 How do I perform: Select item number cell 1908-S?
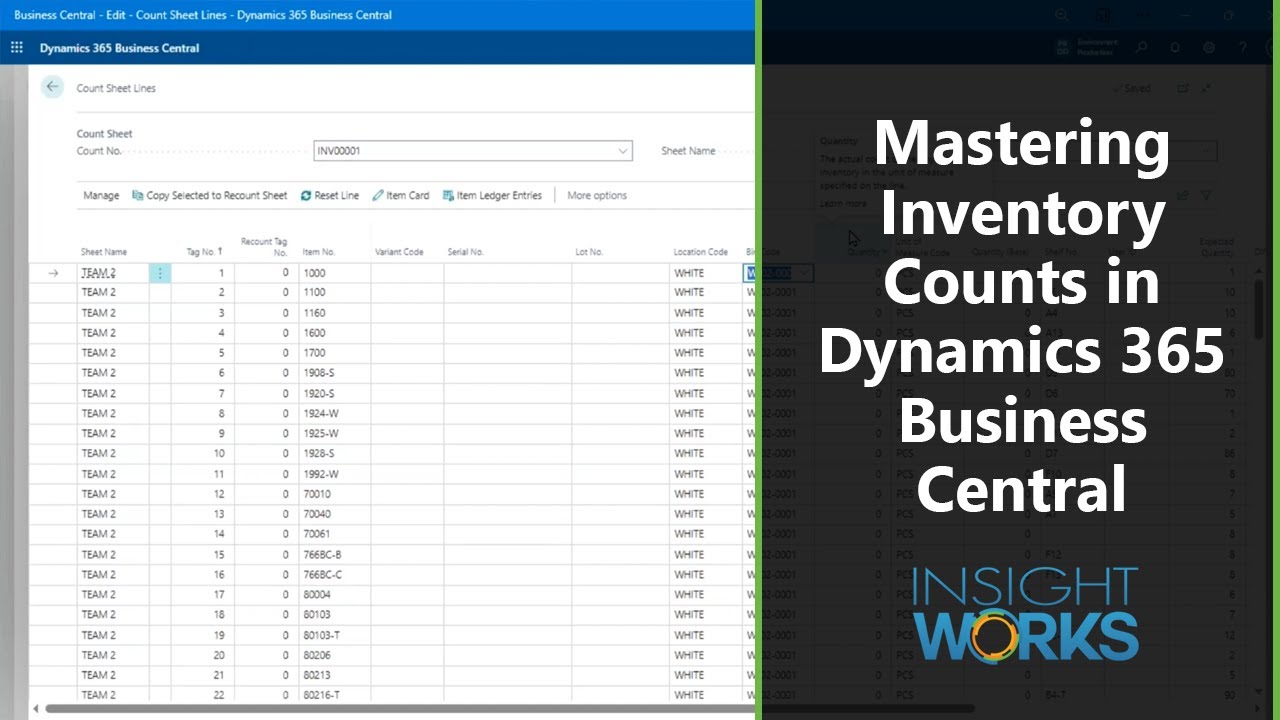[335, 373]
